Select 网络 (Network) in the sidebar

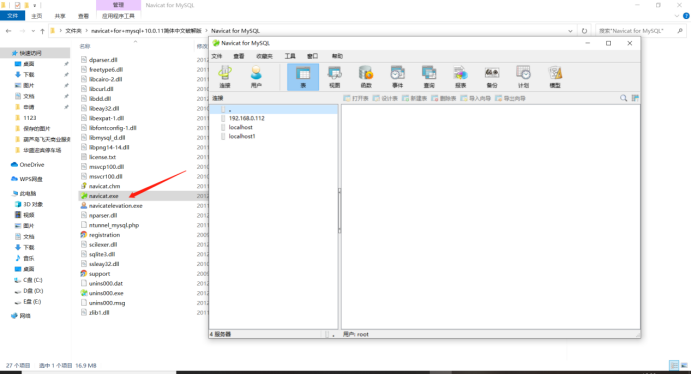26,316
